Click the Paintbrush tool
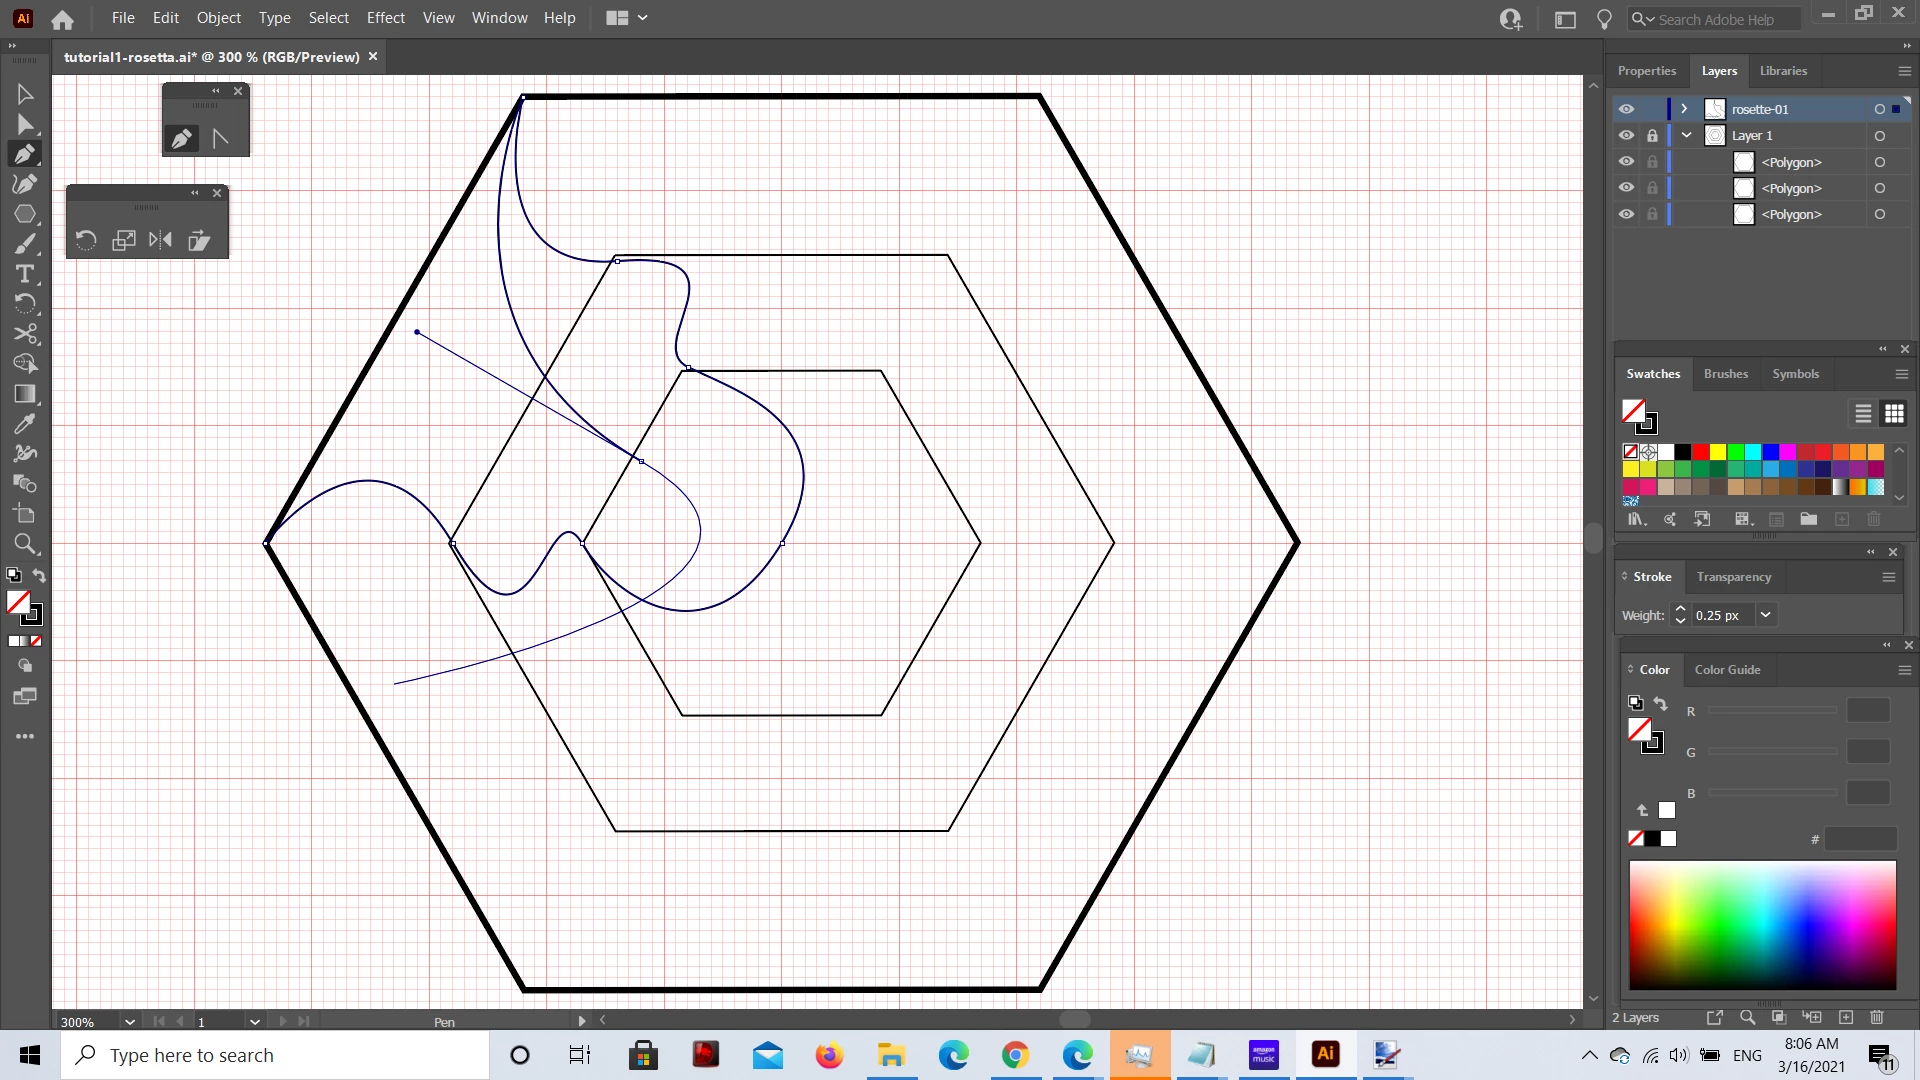 25,244
